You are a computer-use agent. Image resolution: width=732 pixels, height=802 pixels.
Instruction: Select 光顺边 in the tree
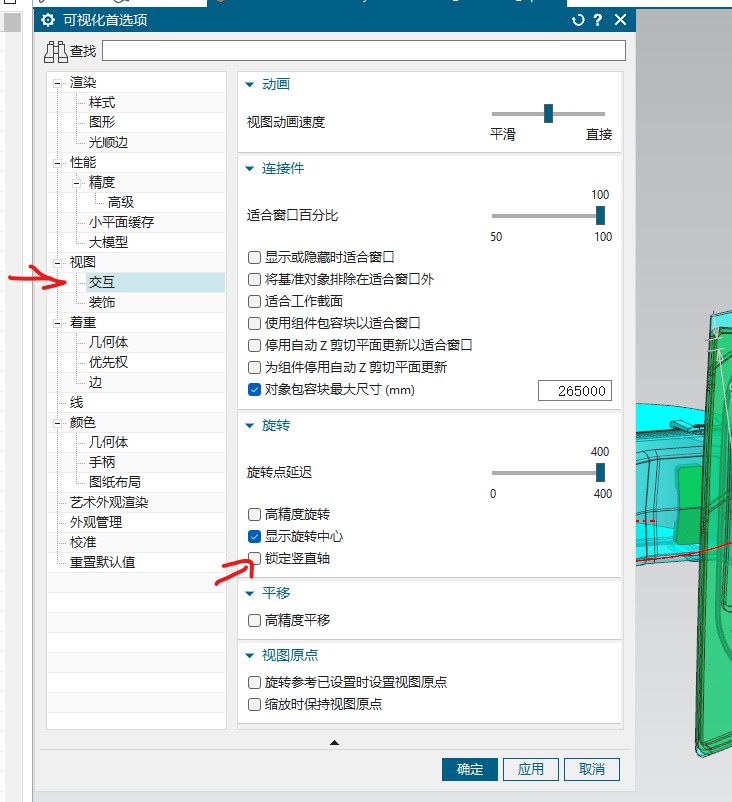click(108, 142)
